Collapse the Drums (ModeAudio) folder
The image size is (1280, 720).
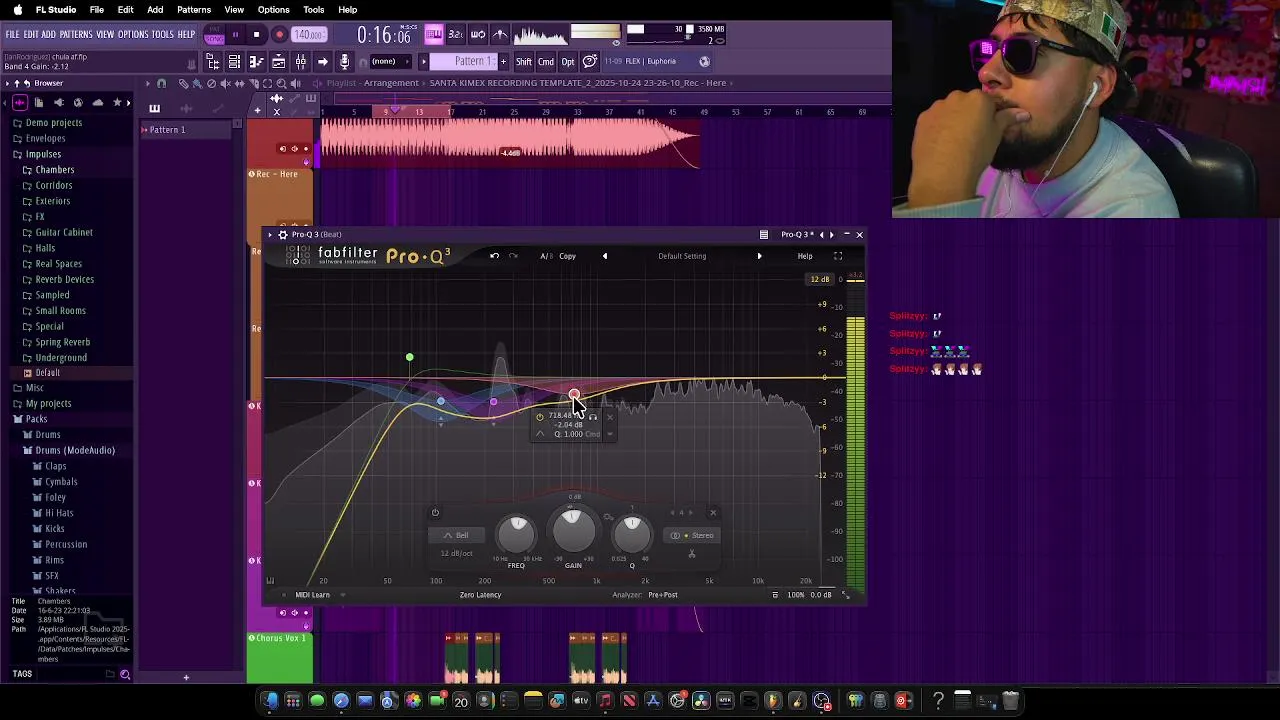tap(75, 450)
